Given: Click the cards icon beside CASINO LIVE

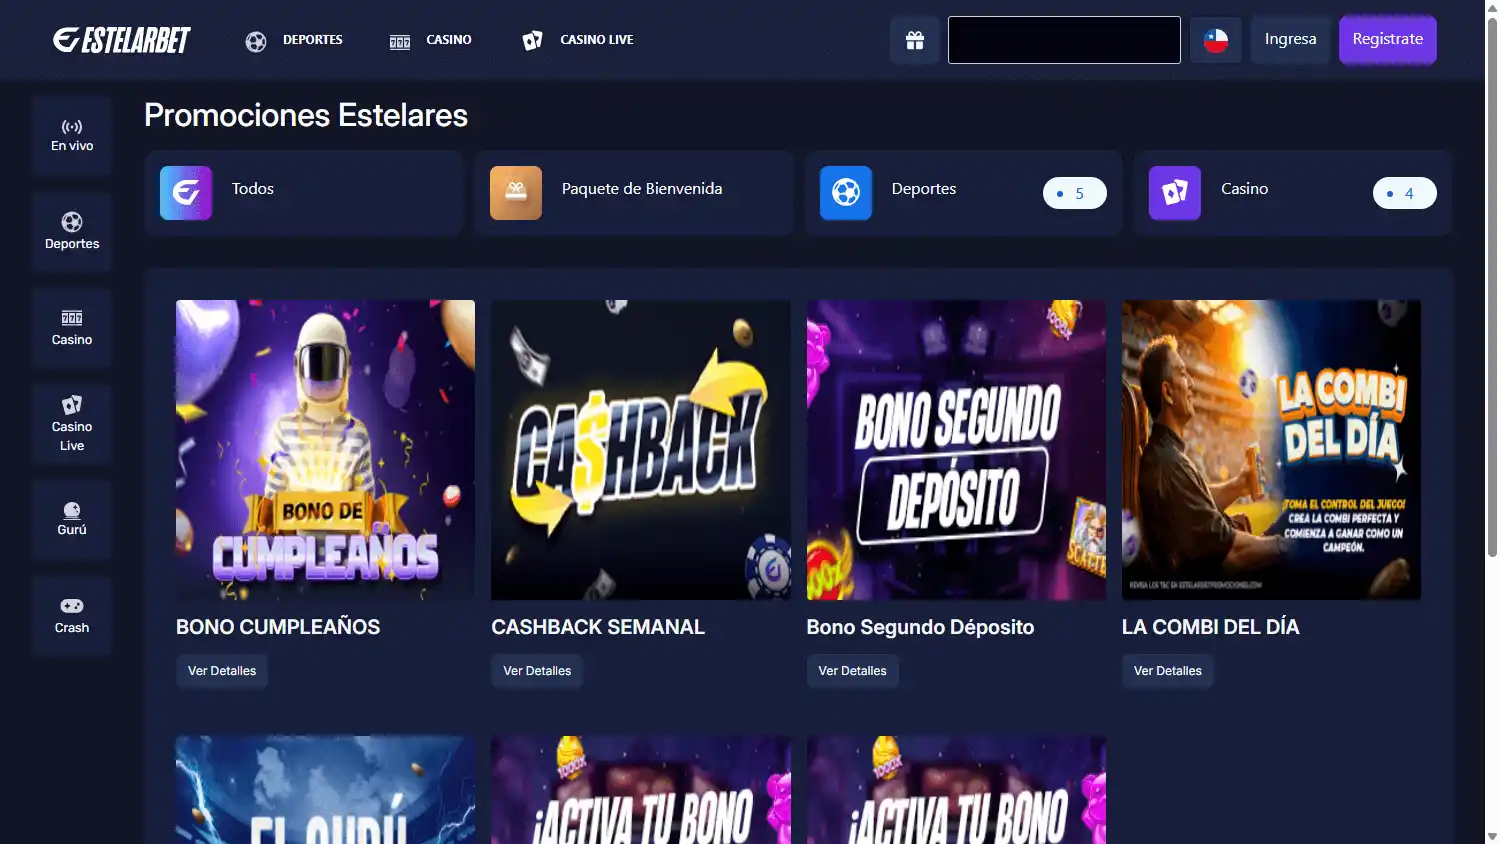Looking at the screenshot, I should (x=532, y=40).
